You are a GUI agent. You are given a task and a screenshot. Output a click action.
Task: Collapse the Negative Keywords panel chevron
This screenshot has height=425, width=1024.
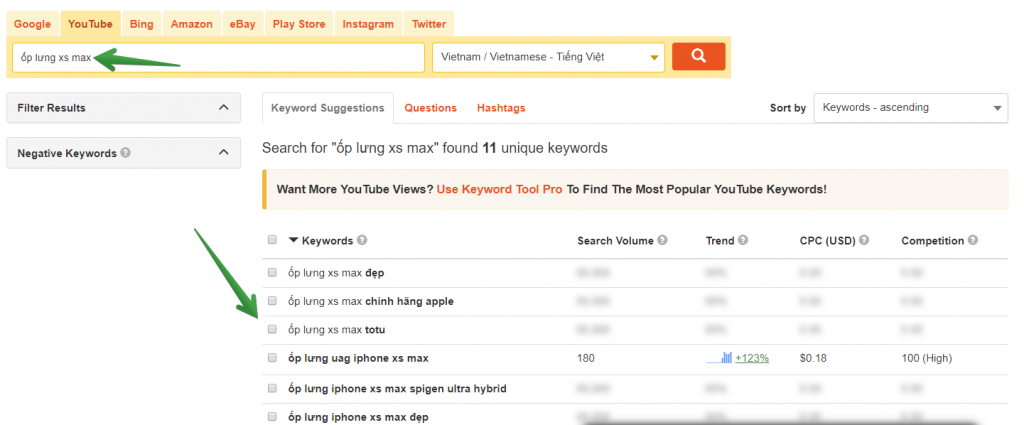coord(223,153)
